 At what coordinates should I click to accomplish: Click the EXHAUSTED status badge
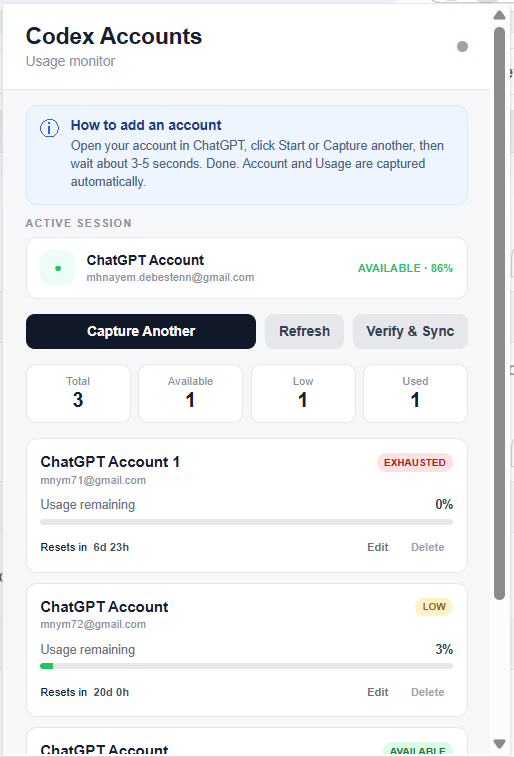pyautogui.click(x=415, y=463)
